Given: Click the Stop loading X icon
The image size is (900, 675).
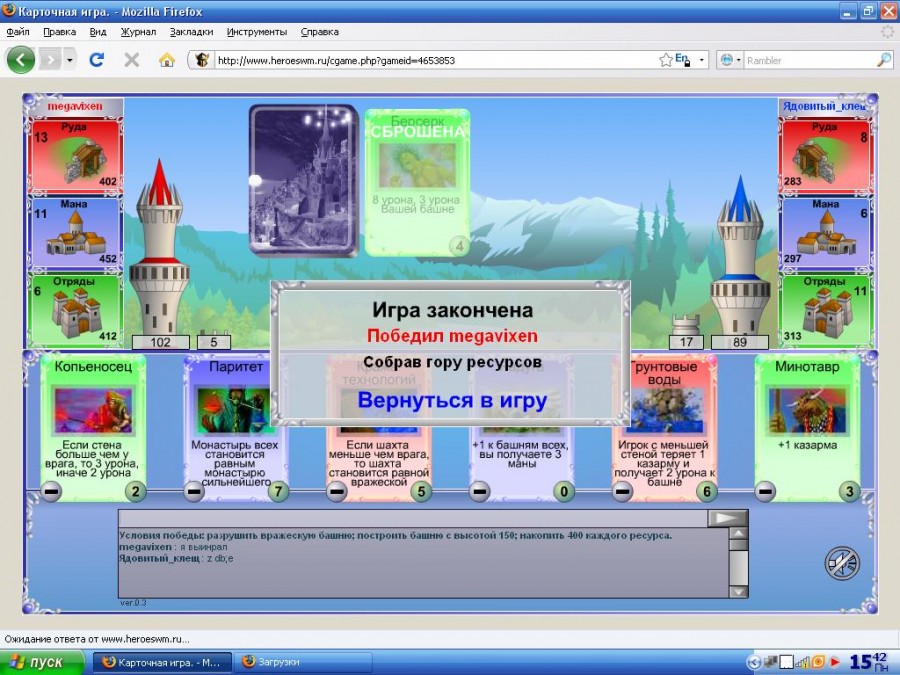Looking at the screenshot, I should 131,60.
